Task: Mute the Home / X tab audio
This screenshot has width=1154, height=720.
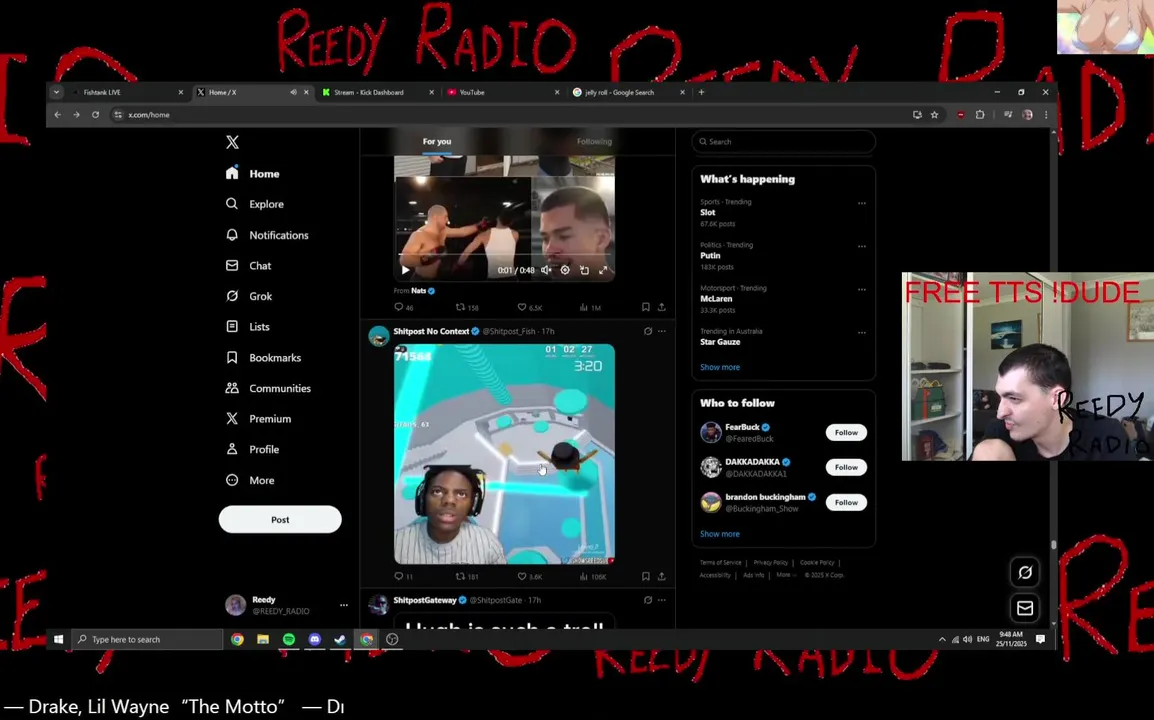Action: pyautogui.click(x=293, y=92)
